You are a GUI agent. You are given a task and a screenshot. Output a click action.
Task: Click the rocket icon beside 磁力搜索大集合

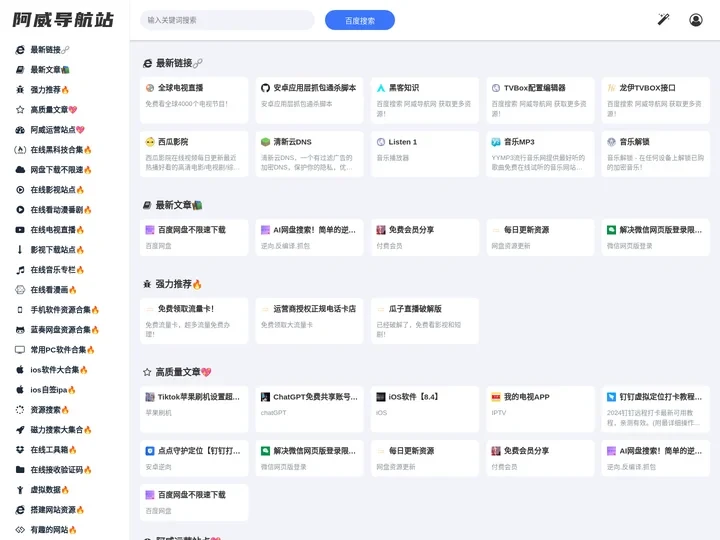point(20,430)
